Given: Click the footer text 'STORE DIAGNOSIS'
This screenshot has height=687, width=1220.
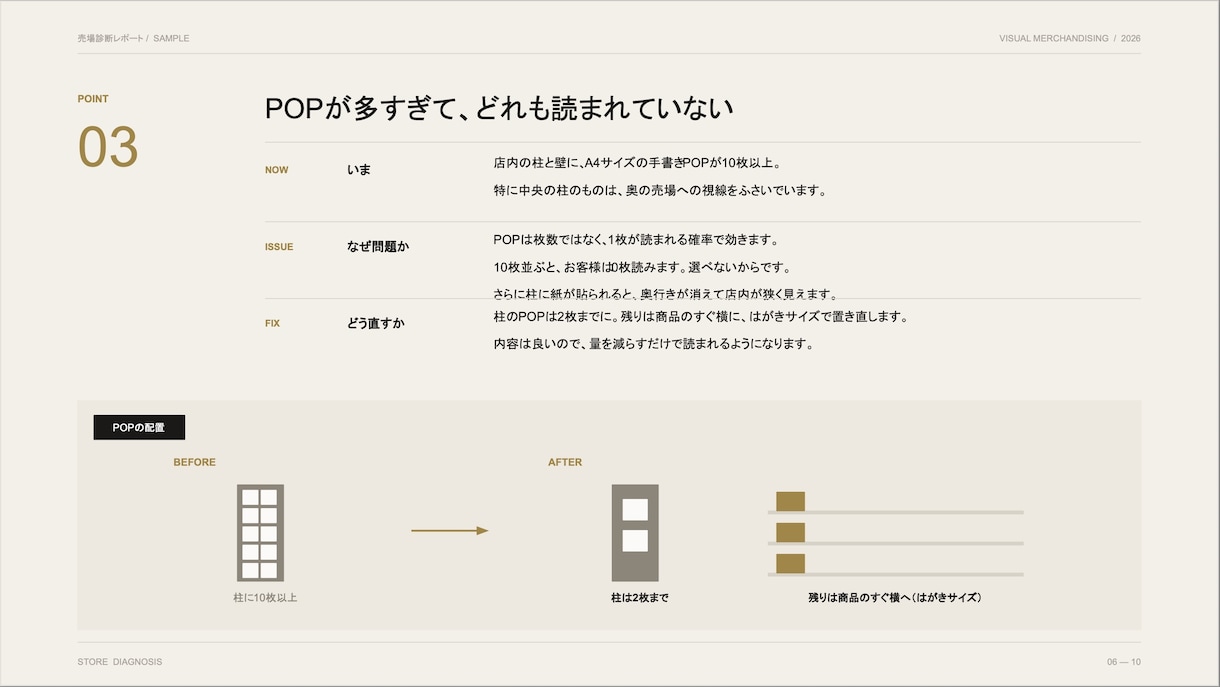Looking at the screenshot, I should [120, 662].
